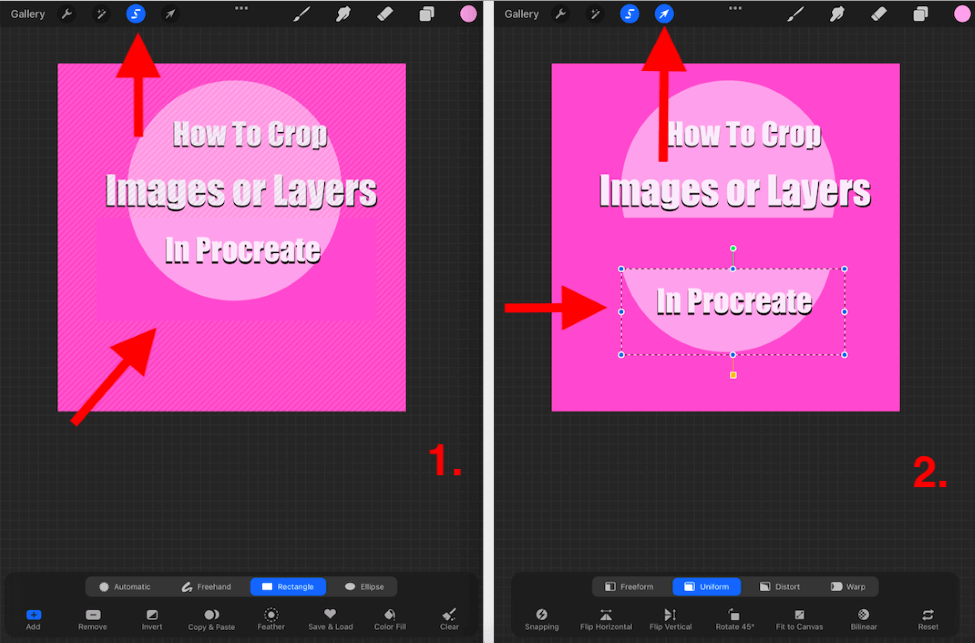Go back to the Gallery
Screen dimensions: 975x643
tap(27, 14)
